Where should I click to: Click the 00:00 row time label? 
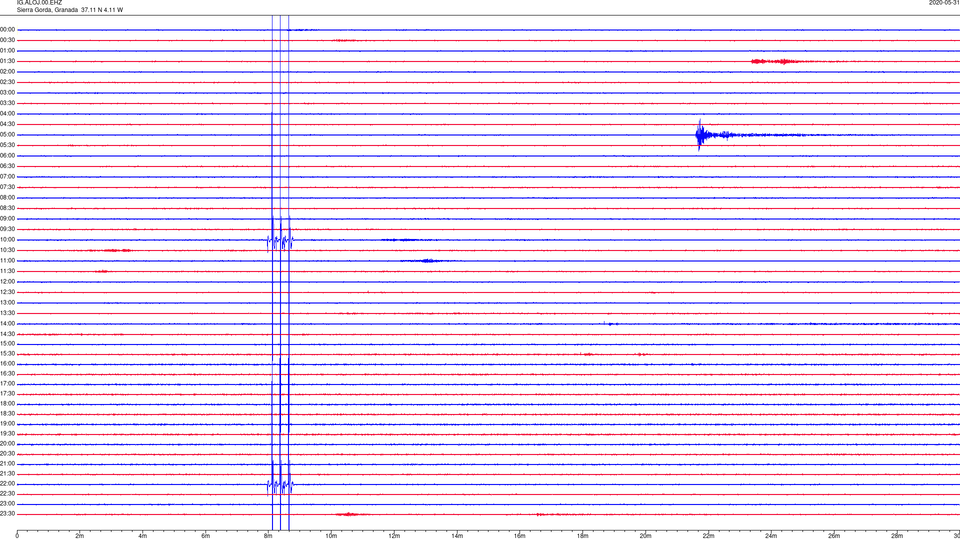7,29
